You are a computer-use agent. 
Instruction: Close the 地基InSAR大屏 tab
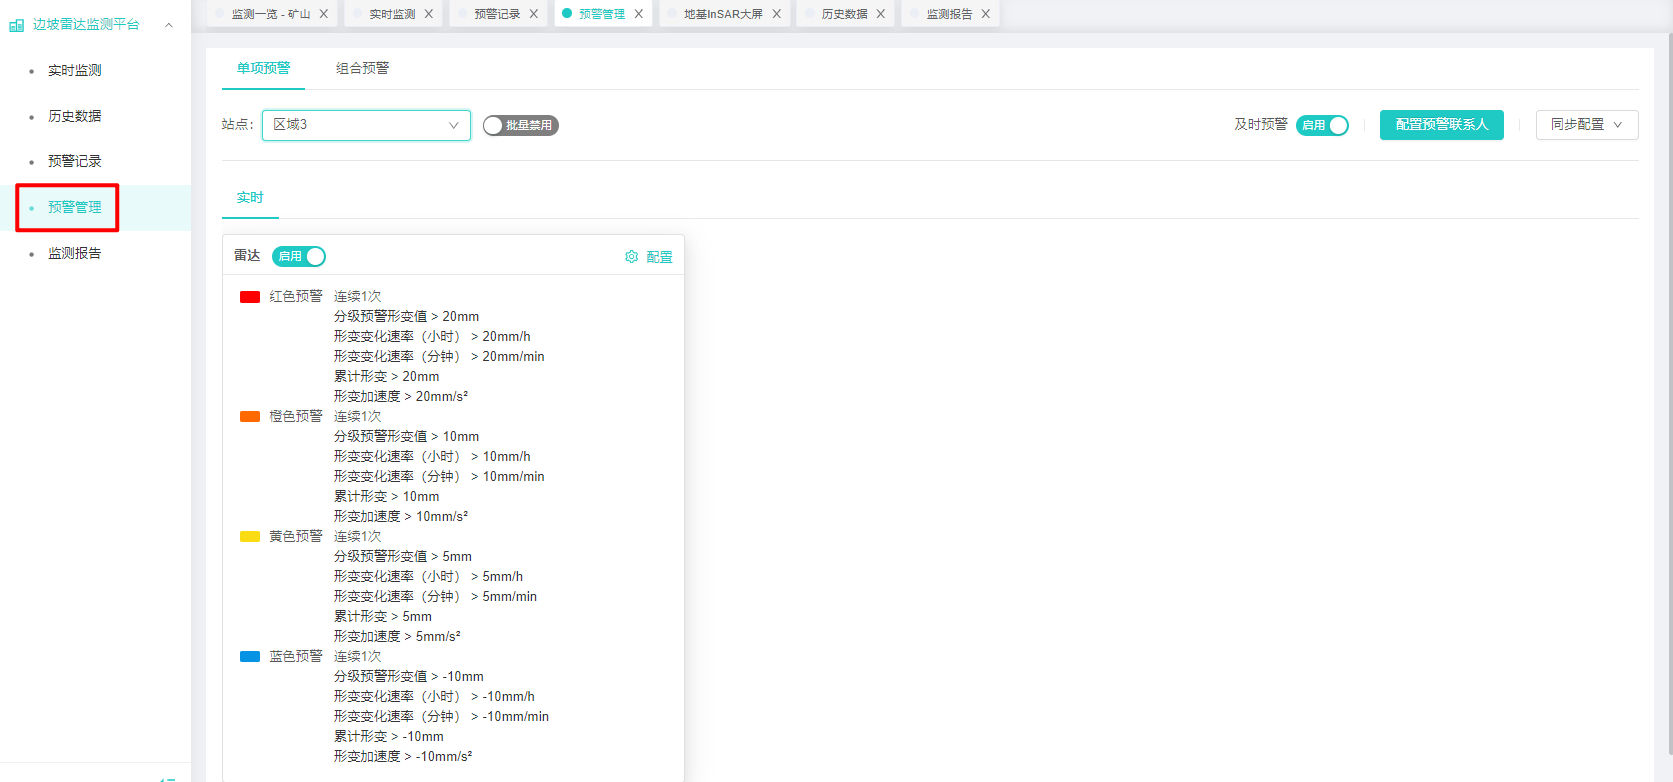(x=777, y=14)
